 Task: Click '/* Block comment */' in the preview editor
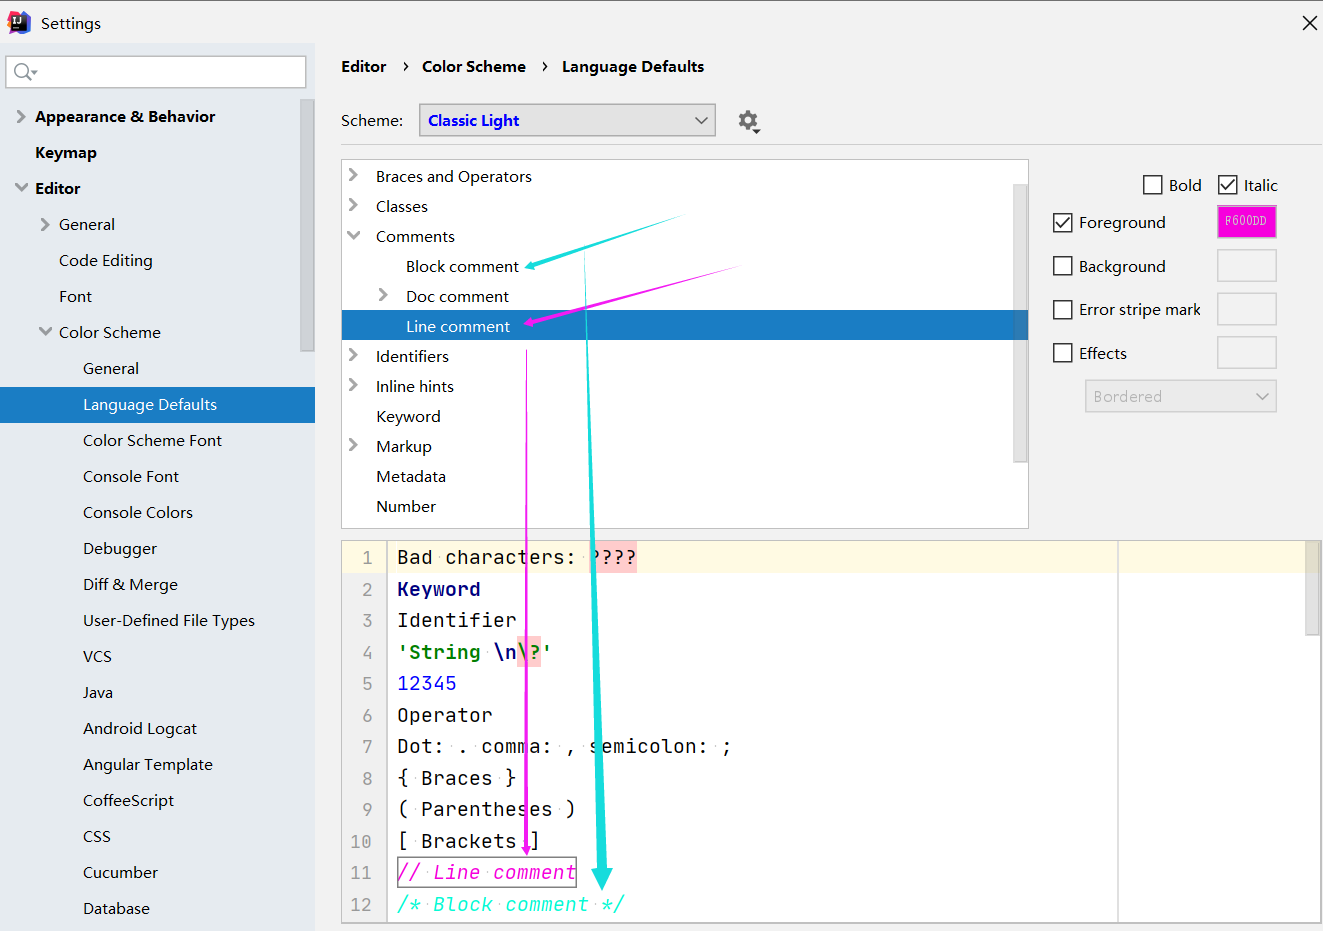511,905
